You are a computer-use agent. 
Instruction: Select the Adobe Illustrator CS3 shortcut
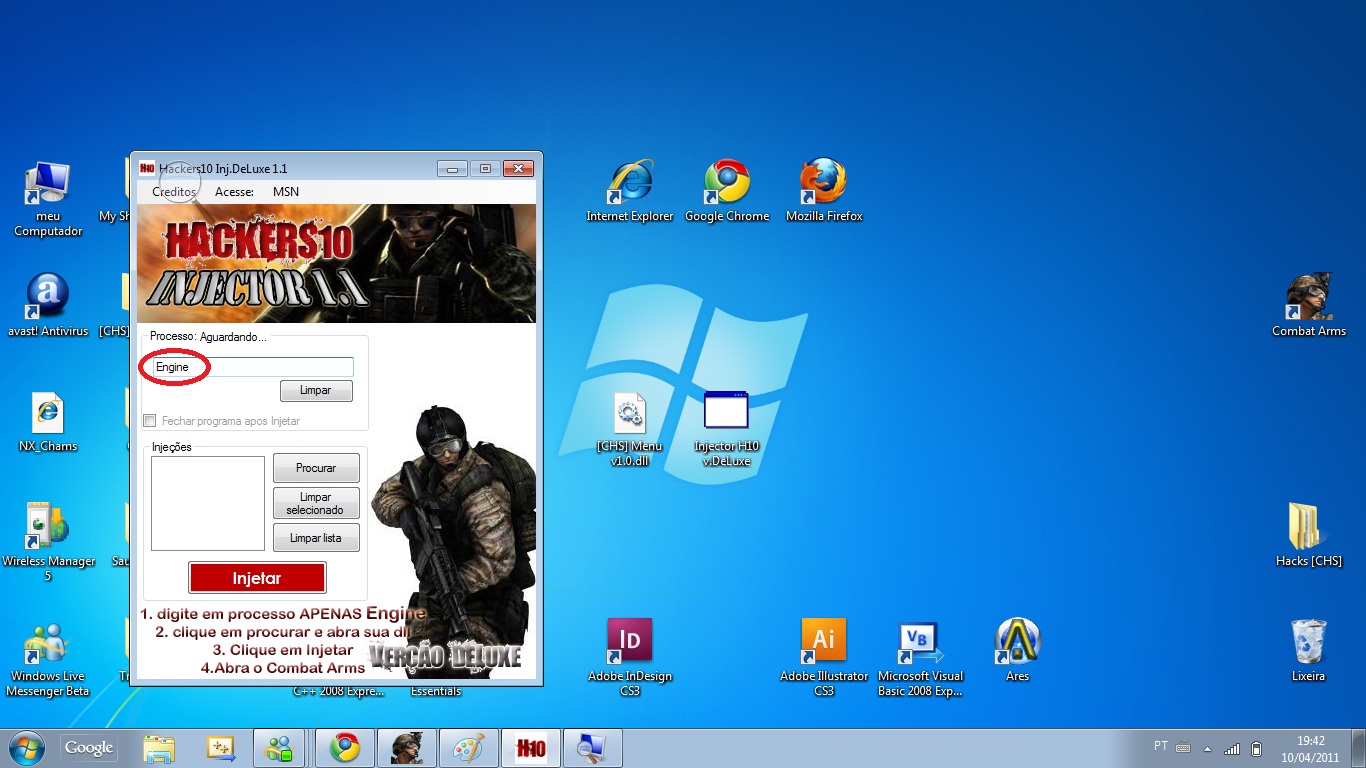click(824, 657)
